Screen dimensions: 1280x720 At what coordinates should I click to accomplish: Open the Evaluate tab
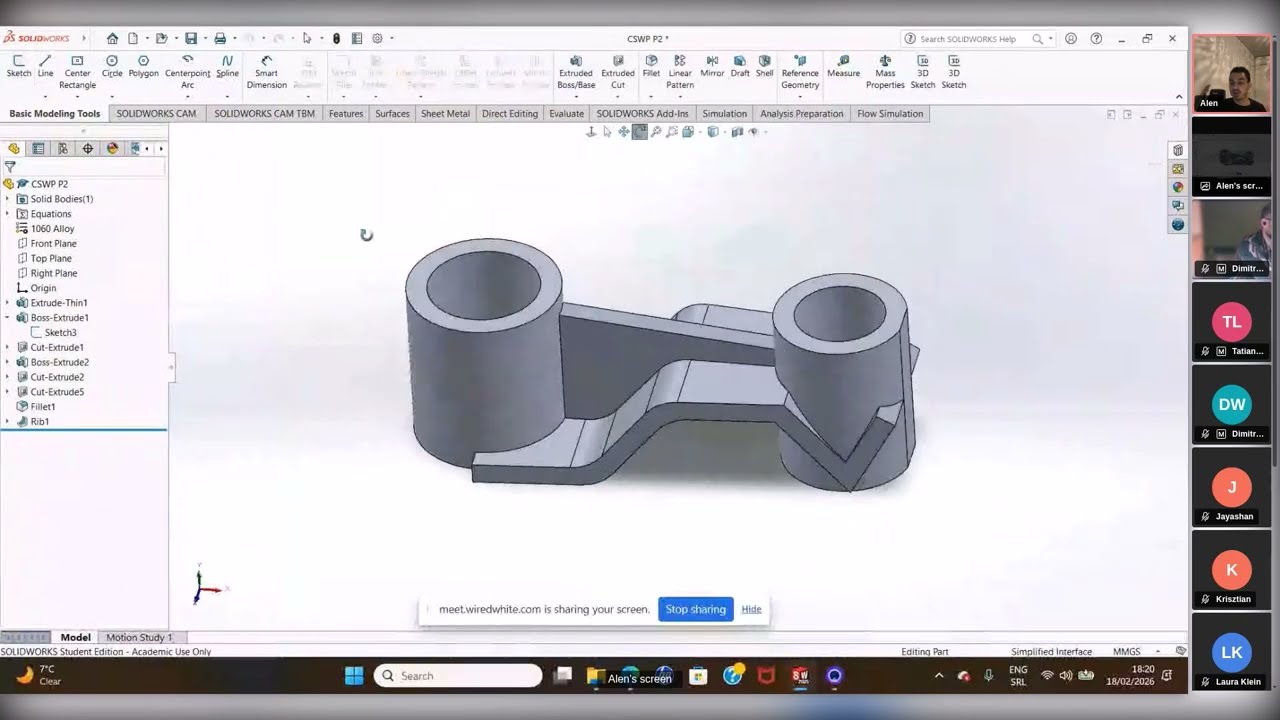(566, 114)
